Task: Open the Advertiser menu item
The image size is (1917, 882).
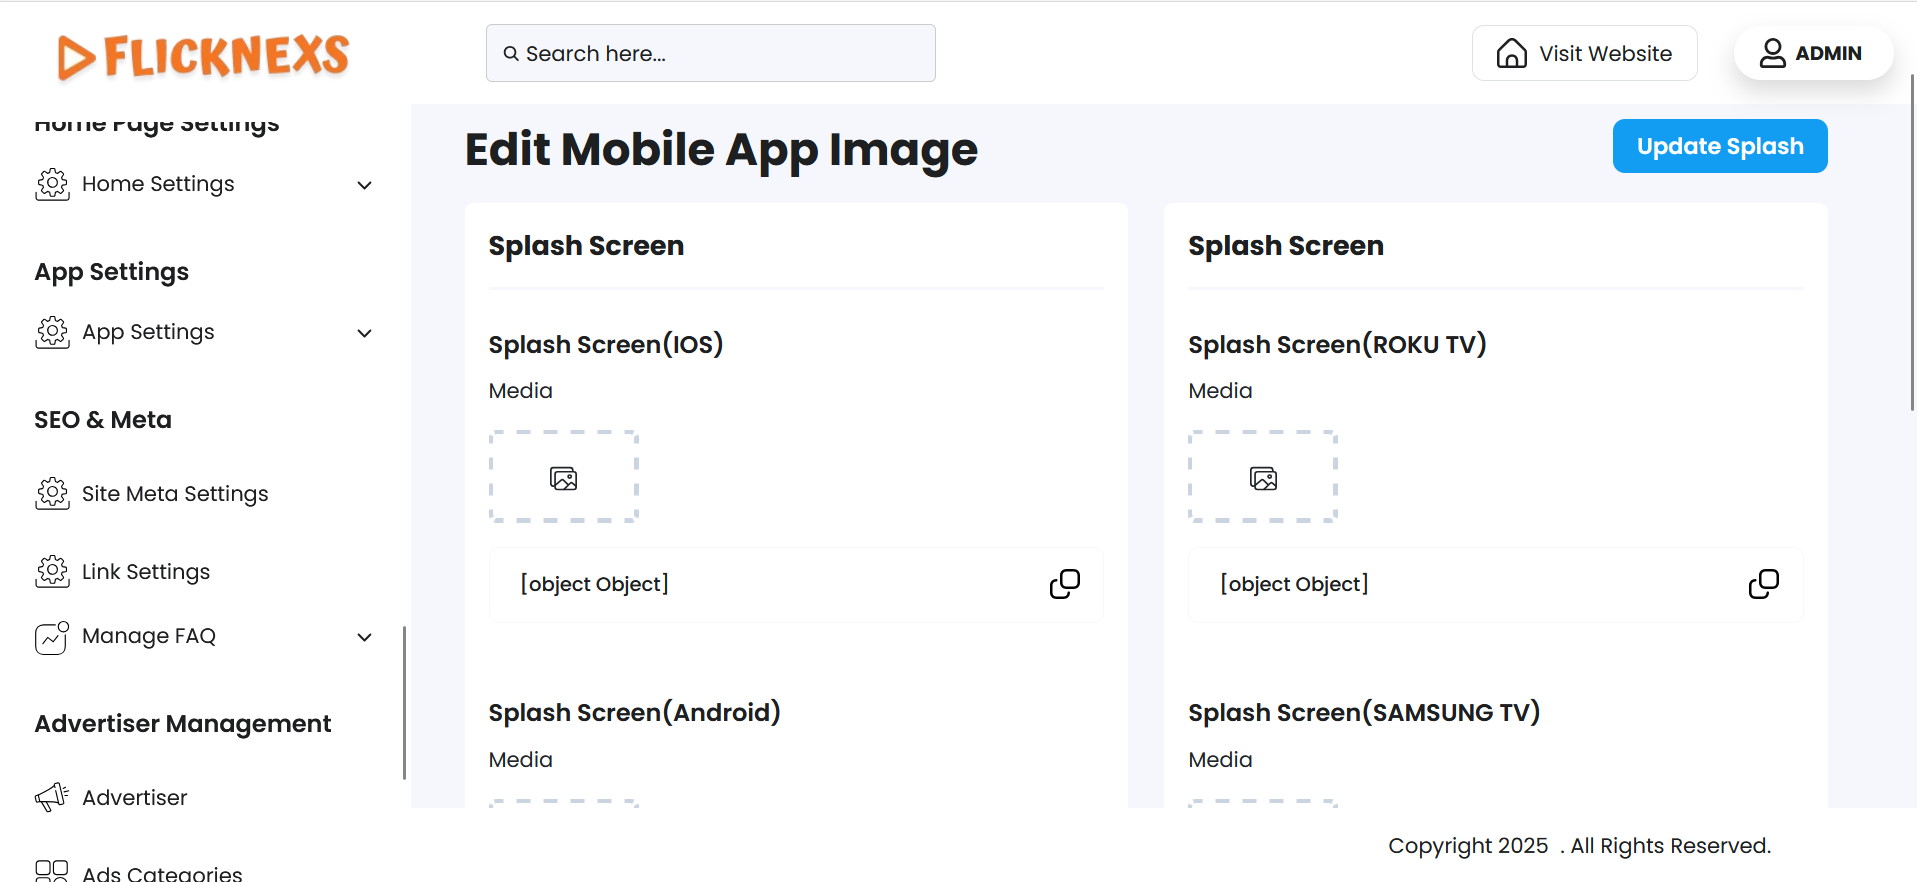Action: (134, 798)
